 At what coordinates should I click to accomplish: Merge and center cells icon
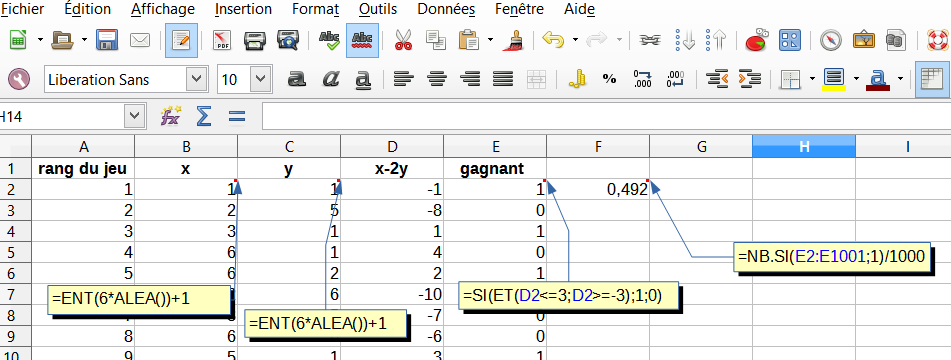coord(536,79)
